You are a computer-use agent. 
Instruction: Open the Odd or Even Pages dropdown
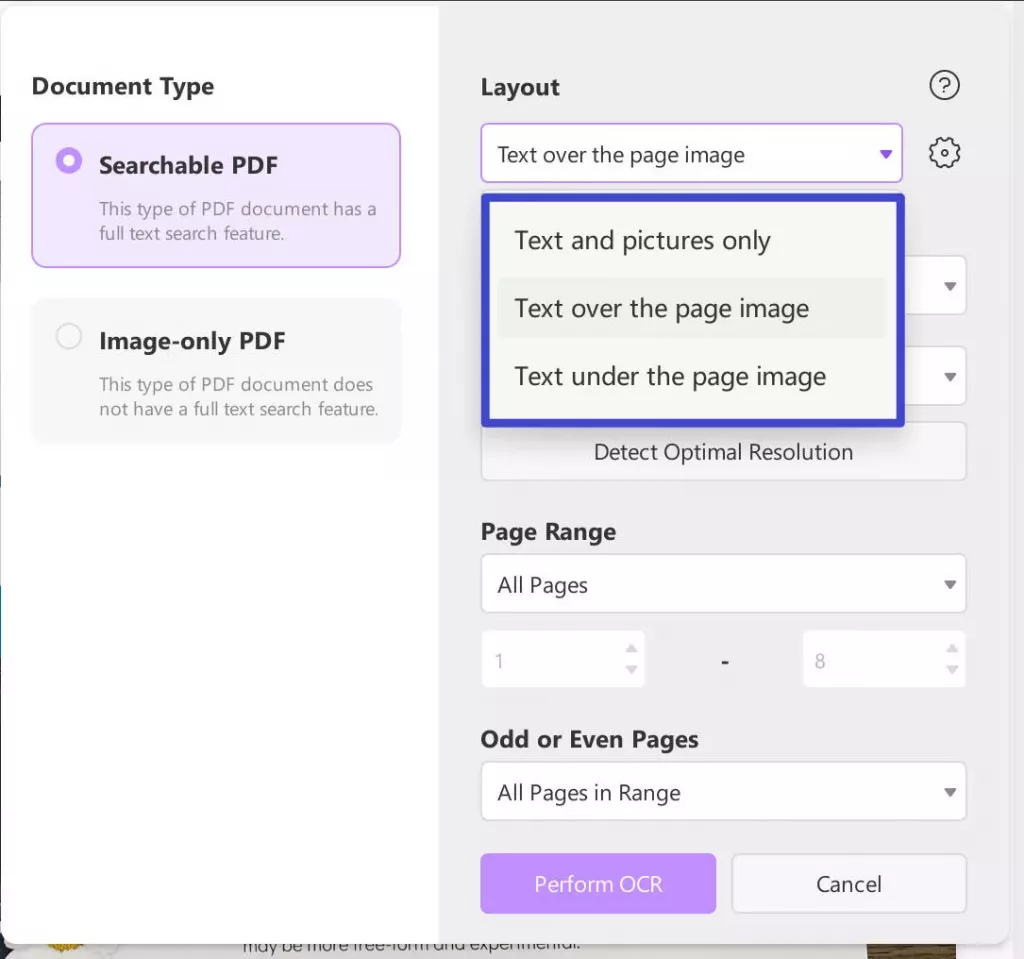tap(723, 793)
